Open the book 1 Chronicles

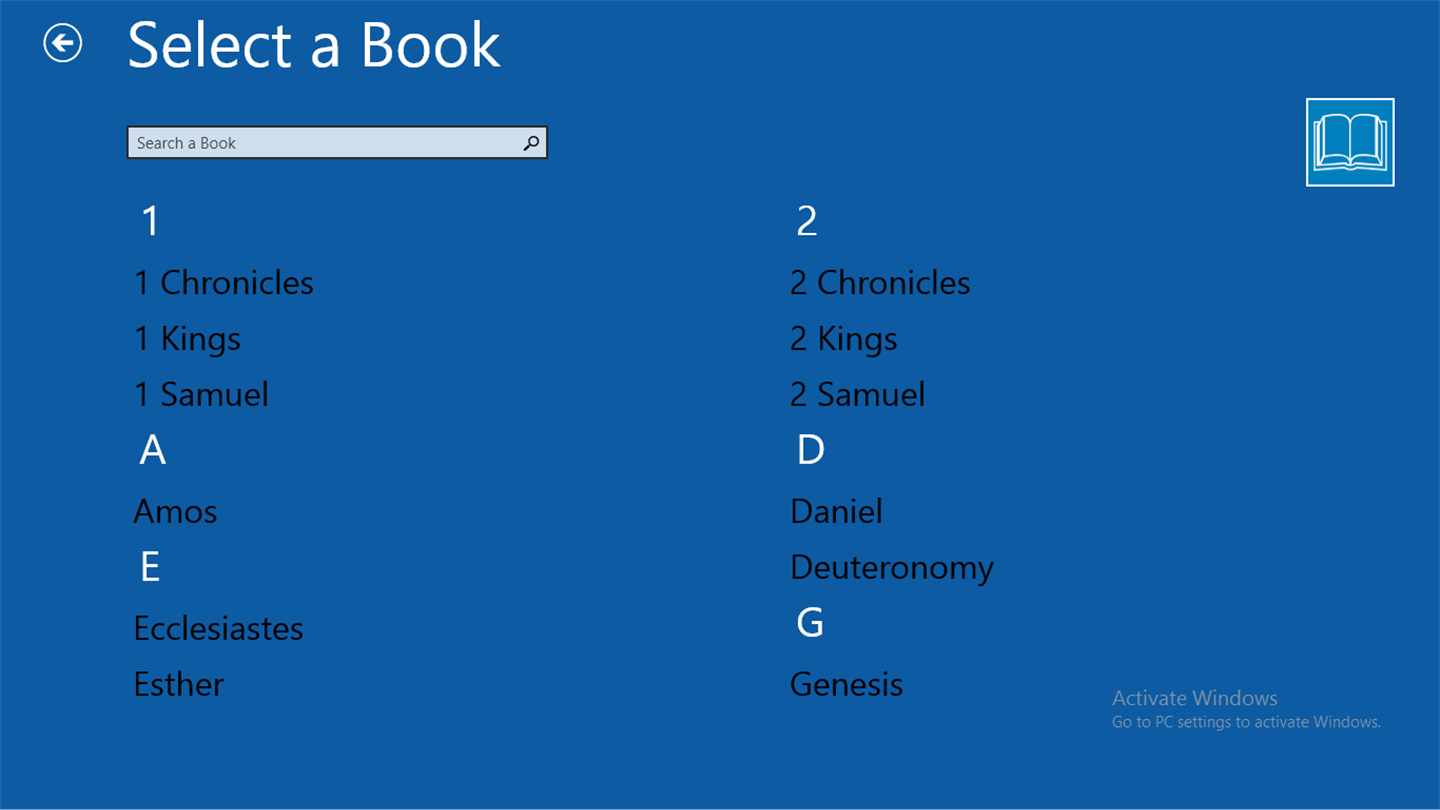(x=224, y=283)
